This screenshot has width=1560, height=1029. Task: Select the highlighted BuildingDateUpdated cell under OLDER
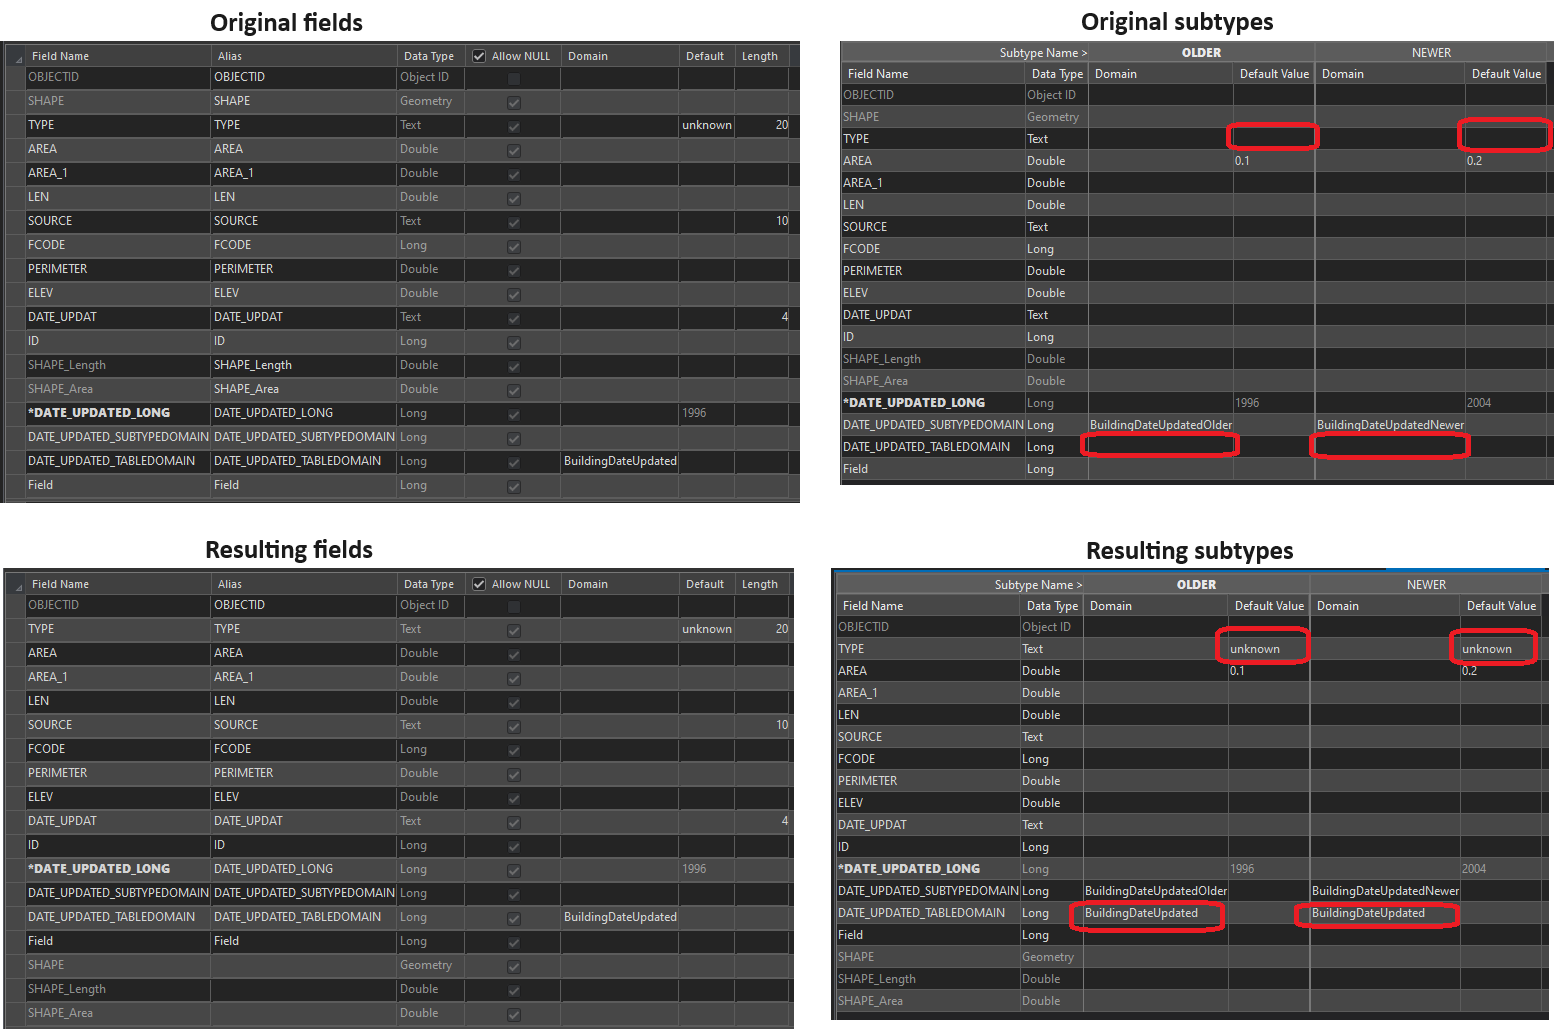pyautogui.click(x=1146, y=914)
